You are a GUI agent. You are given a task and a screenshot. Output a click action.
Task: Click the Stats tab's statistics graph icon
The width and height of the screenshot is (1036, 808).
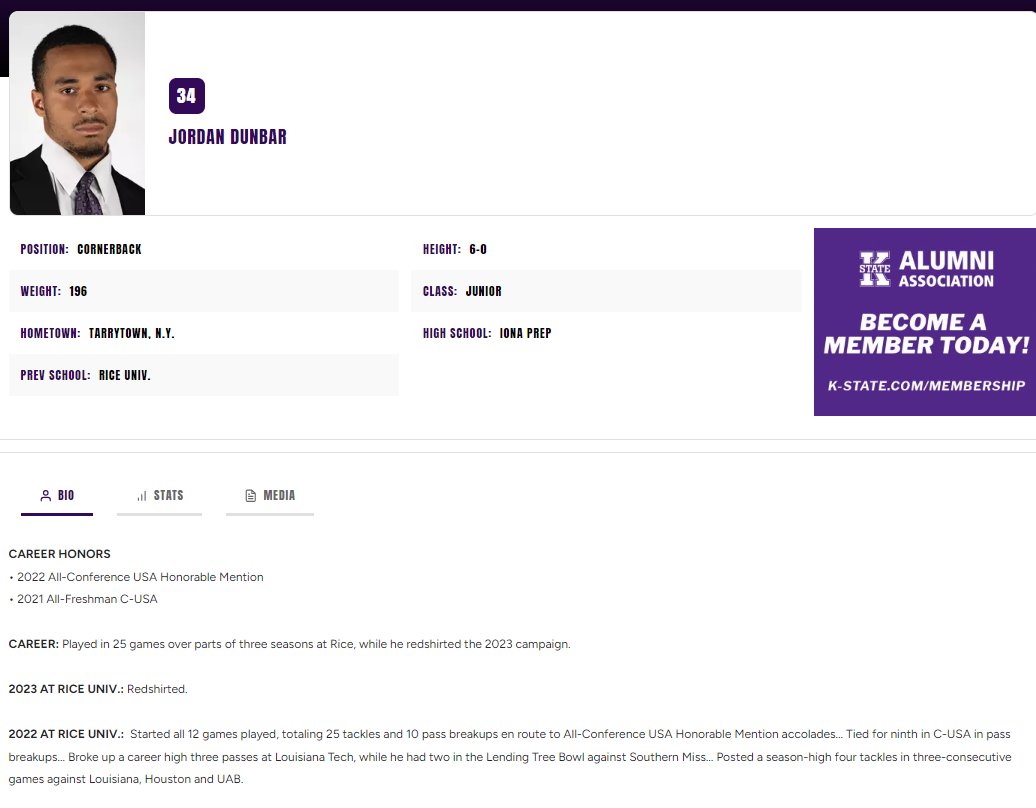click(139, 494)
